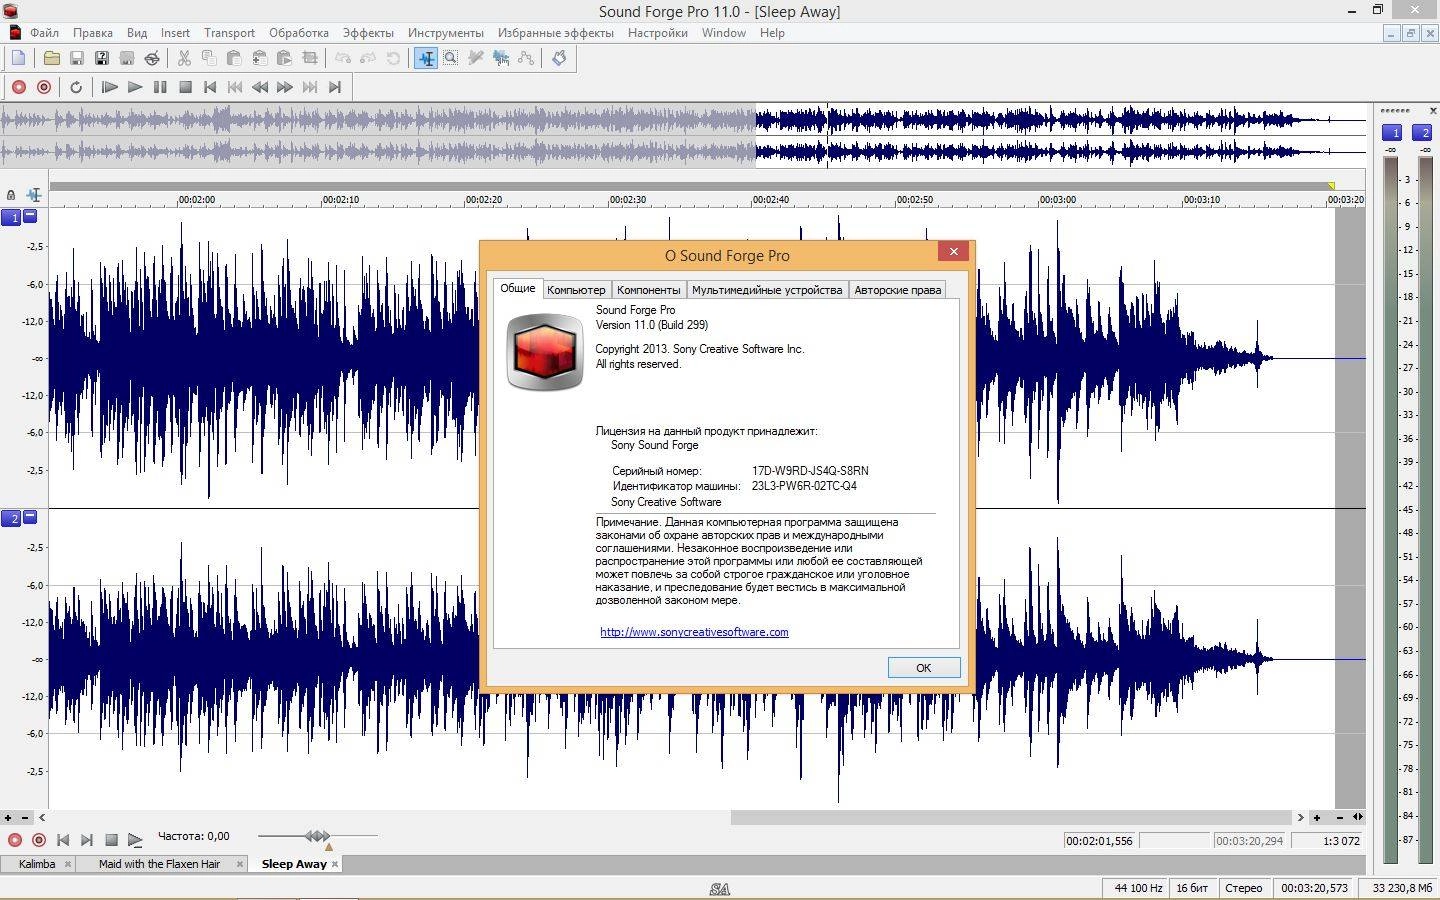The height and width of the screenshot is (900, 1440).
Task: Click Fast Forward in transport toolbar
Action: pyautogui.click(x=285, y=87)
